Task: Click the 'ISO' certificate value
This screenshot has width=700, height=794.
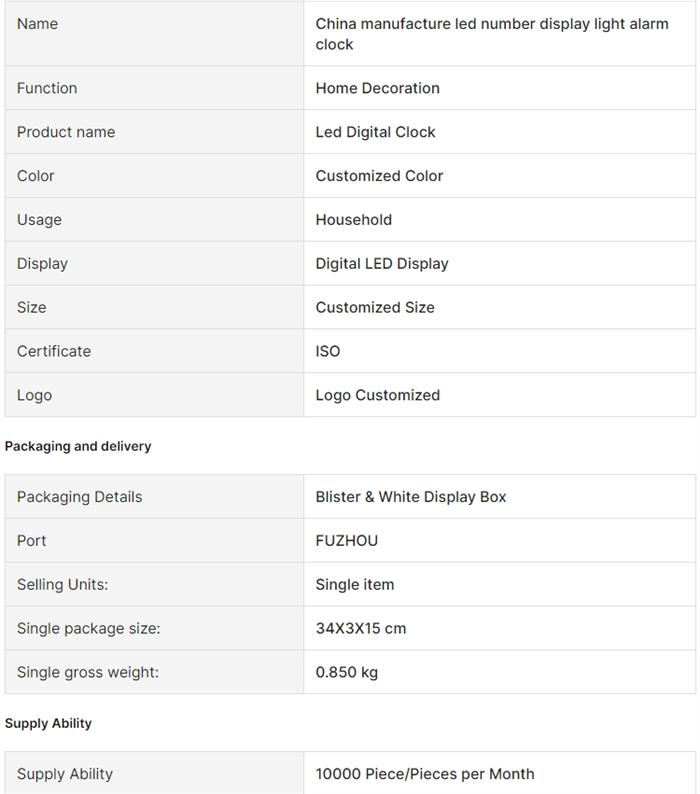Action: pos(328,352)
